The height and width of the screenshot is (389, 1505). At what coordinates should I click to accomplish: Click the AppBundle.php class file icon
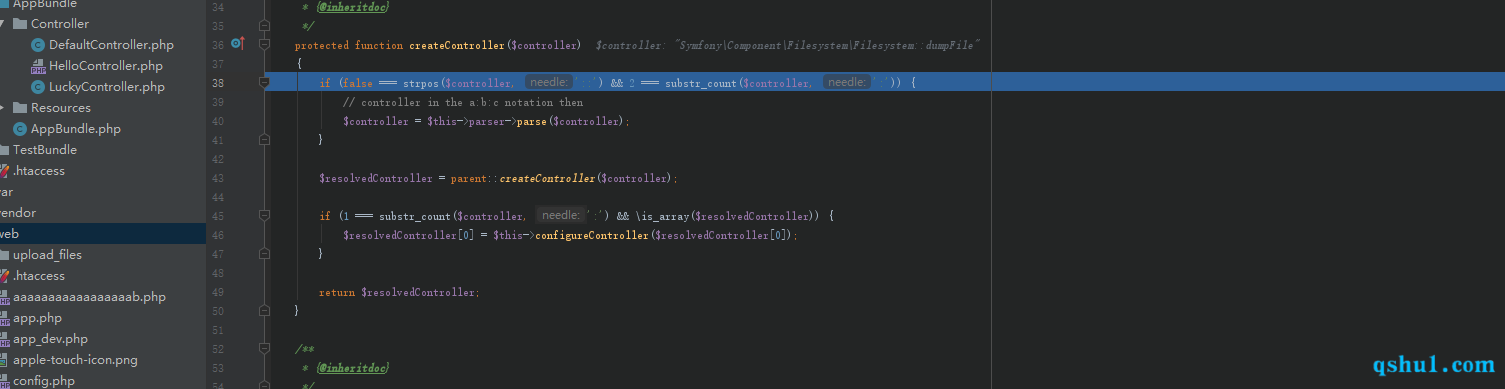tap(20, 129)
